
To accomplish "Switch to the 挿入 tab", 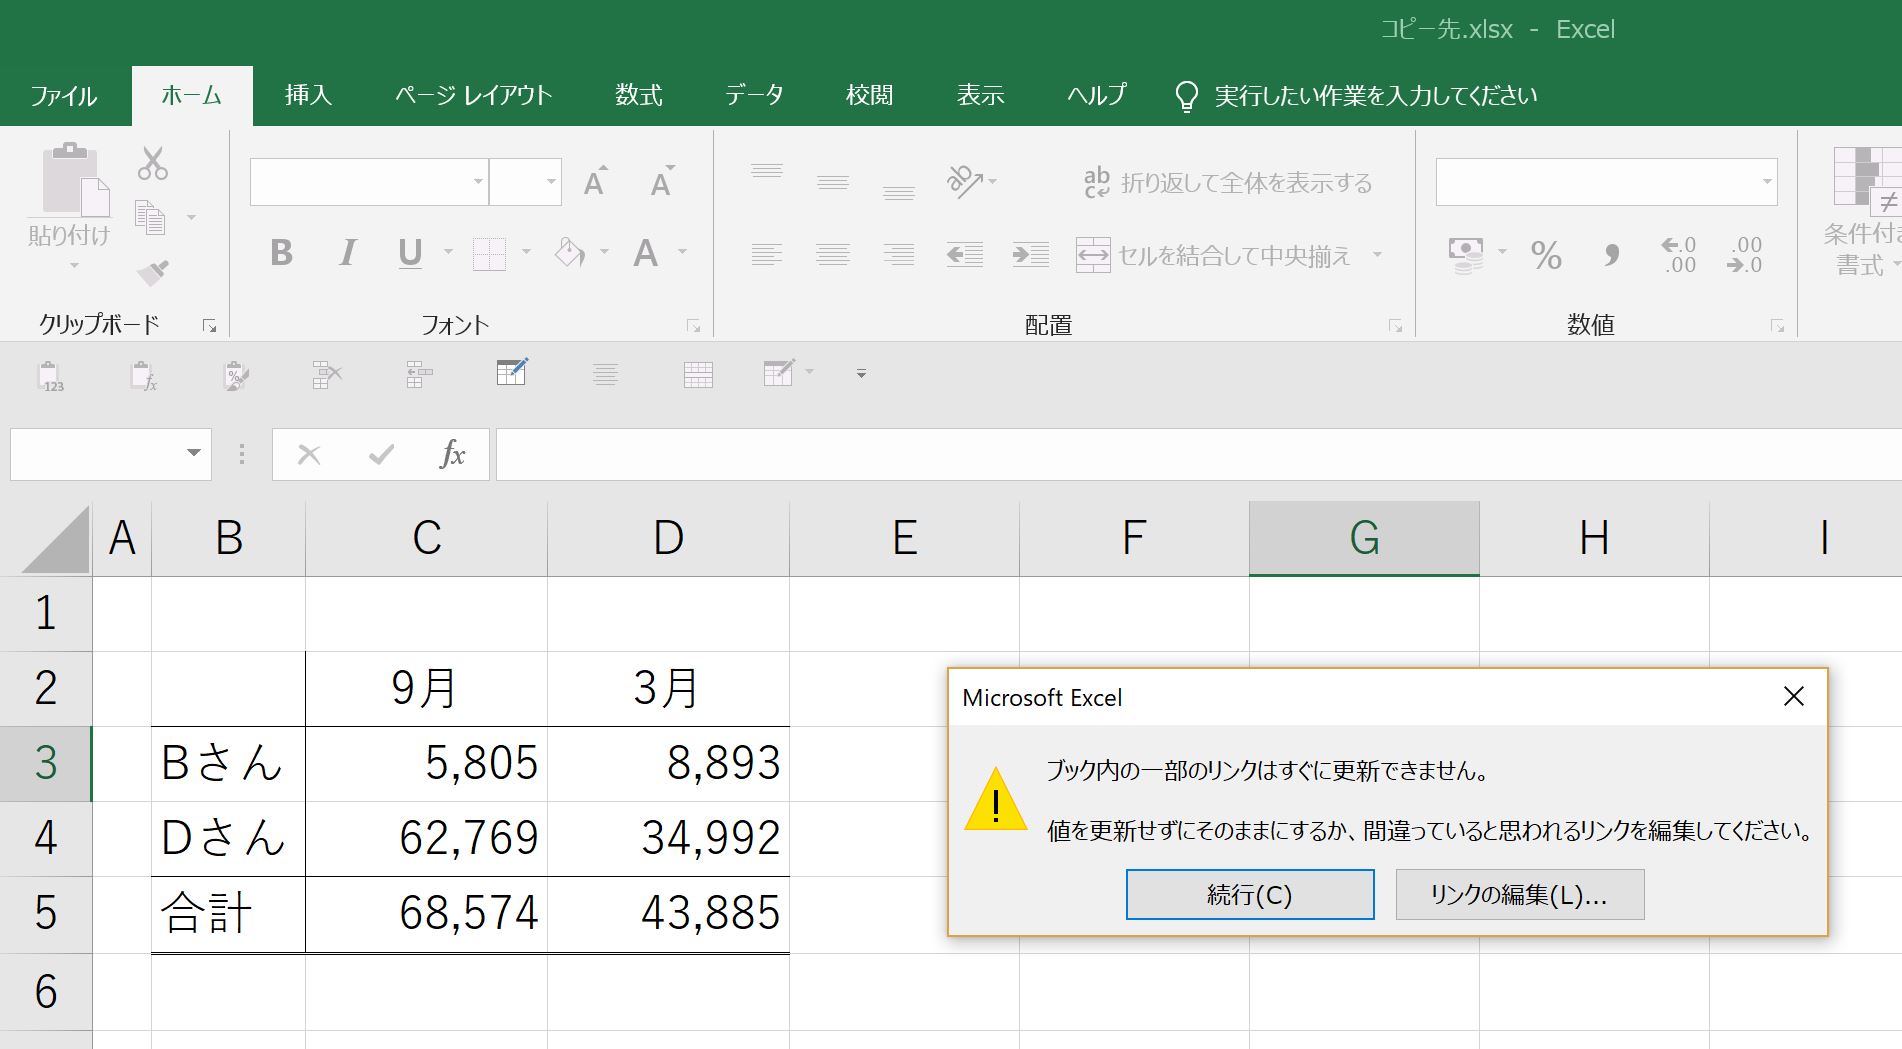I will coord(308,95).
